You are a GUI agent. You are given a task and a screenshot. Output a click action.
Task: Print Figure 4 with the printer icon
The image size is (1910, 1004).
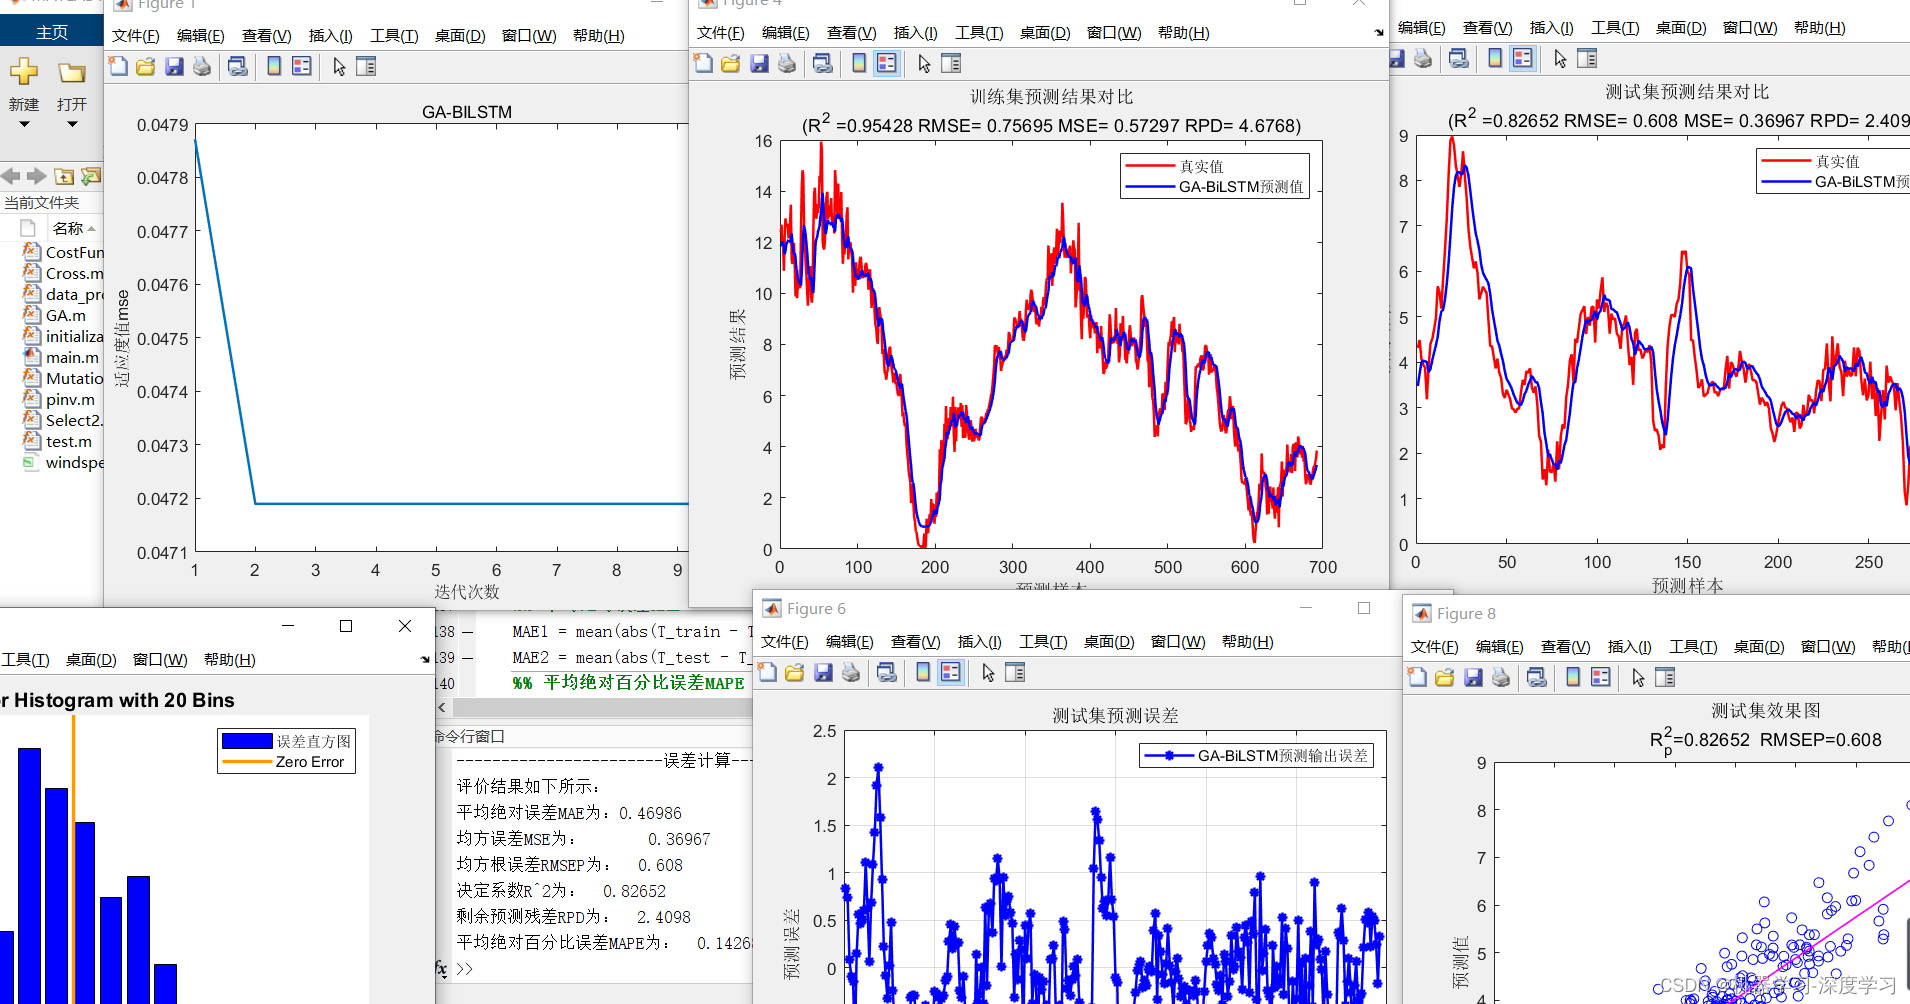[x=787, y=64]
